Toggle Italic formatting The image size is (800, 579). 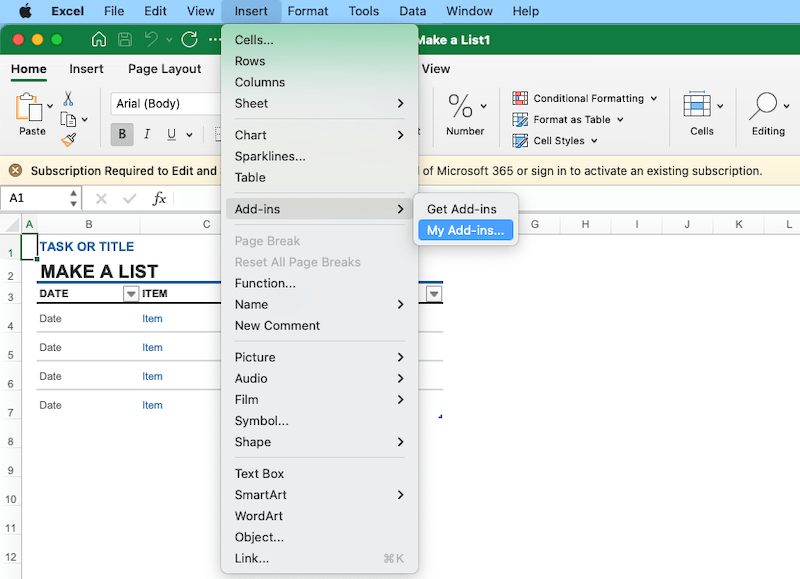coord(147,134)
